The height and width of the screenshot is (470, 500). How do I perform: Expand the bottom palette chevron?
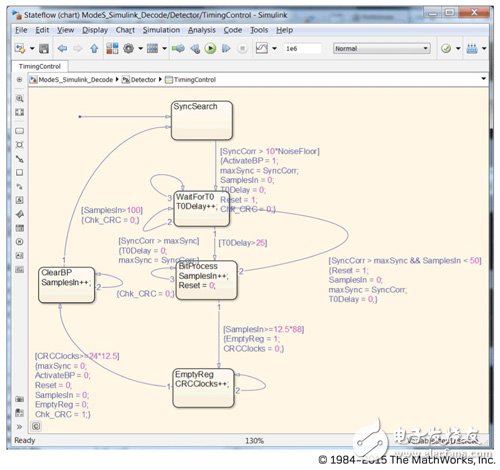(19, 427)
